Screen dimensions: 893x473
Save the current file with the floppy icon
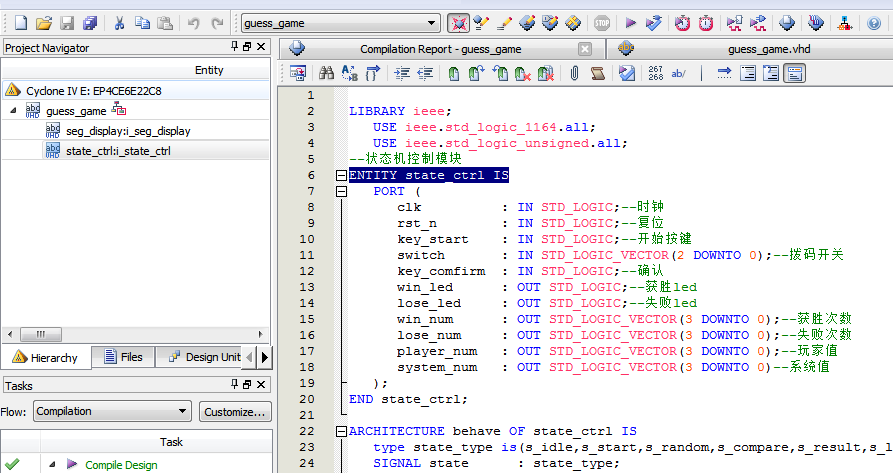tap(67, 23)
